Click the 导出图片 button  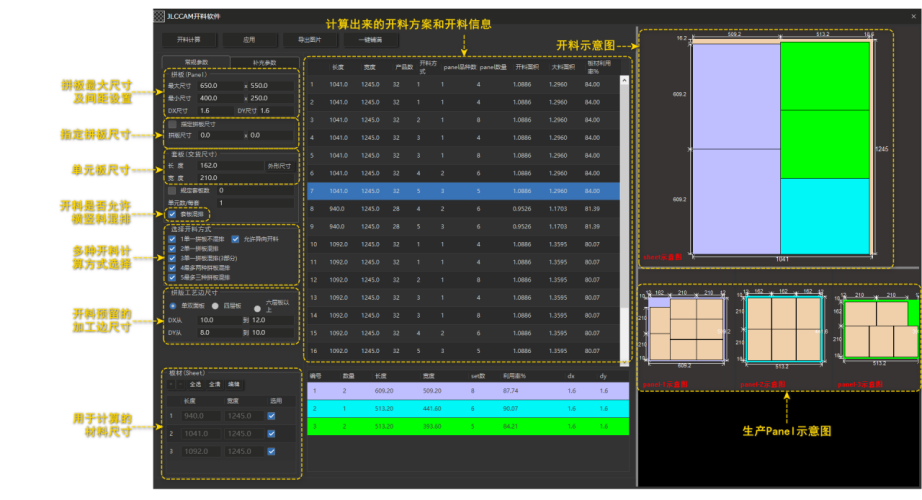[309, 40]
